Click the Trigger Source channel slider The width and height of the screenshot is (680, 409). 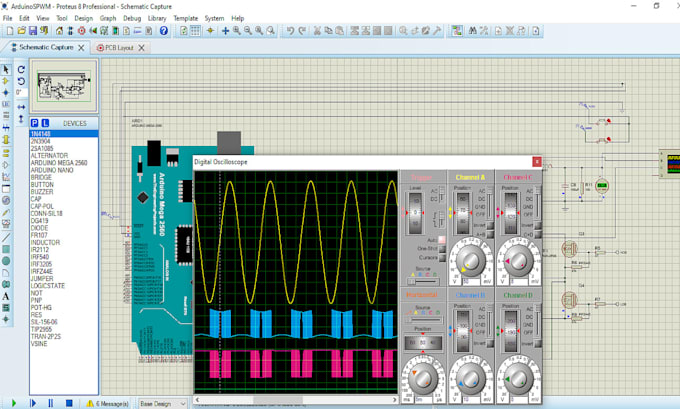pos(423,281)
